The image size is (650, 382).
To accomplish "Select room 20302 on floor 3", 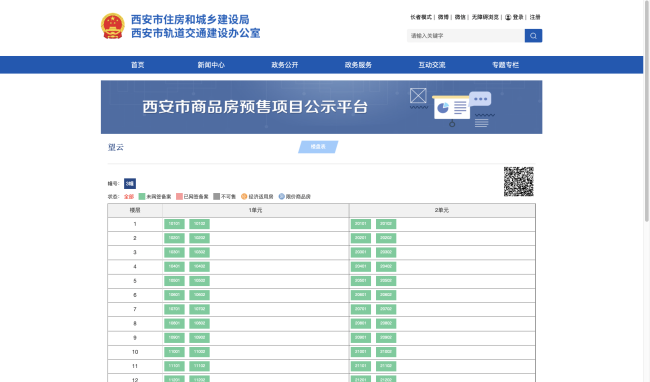I will pyautogui.click(x=386, y=252).
